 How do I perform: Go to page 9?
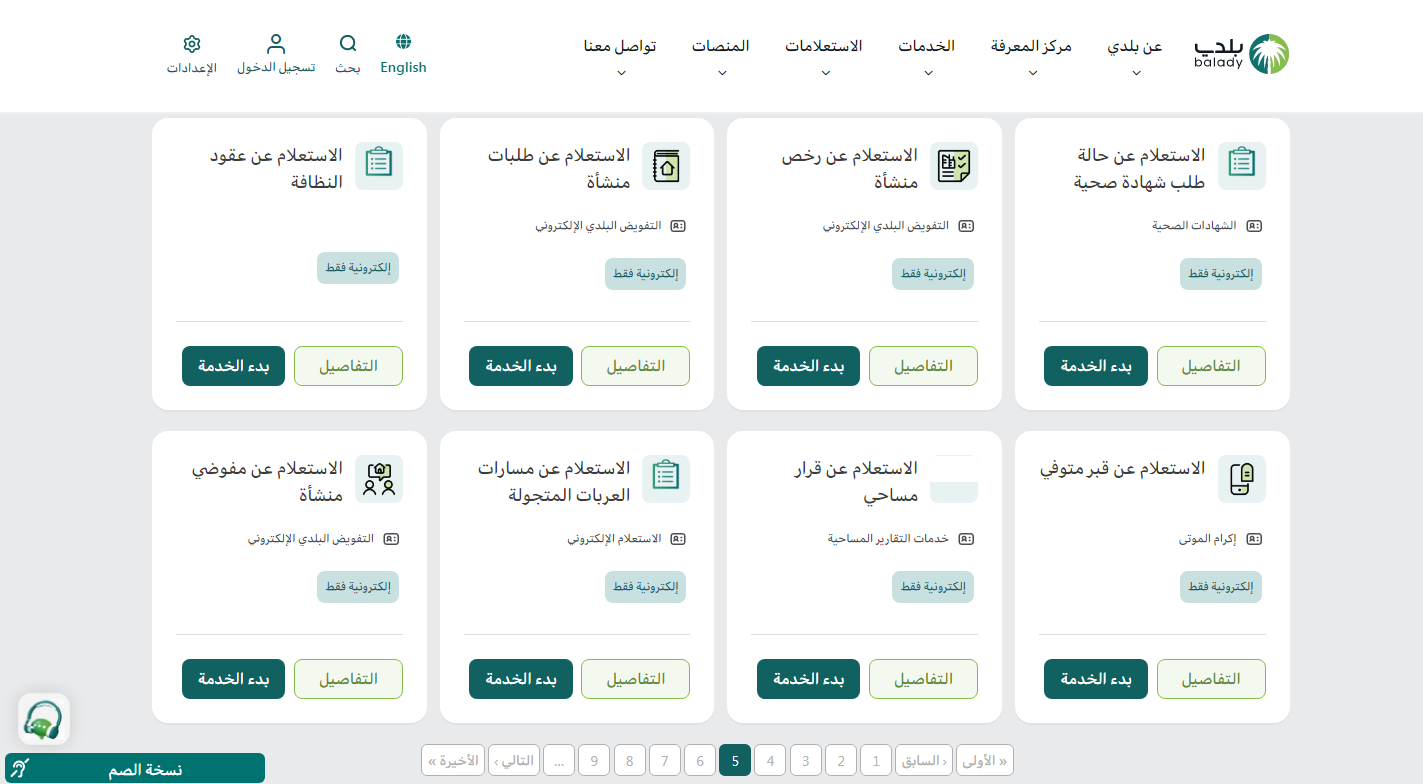[x=594, y=761]
